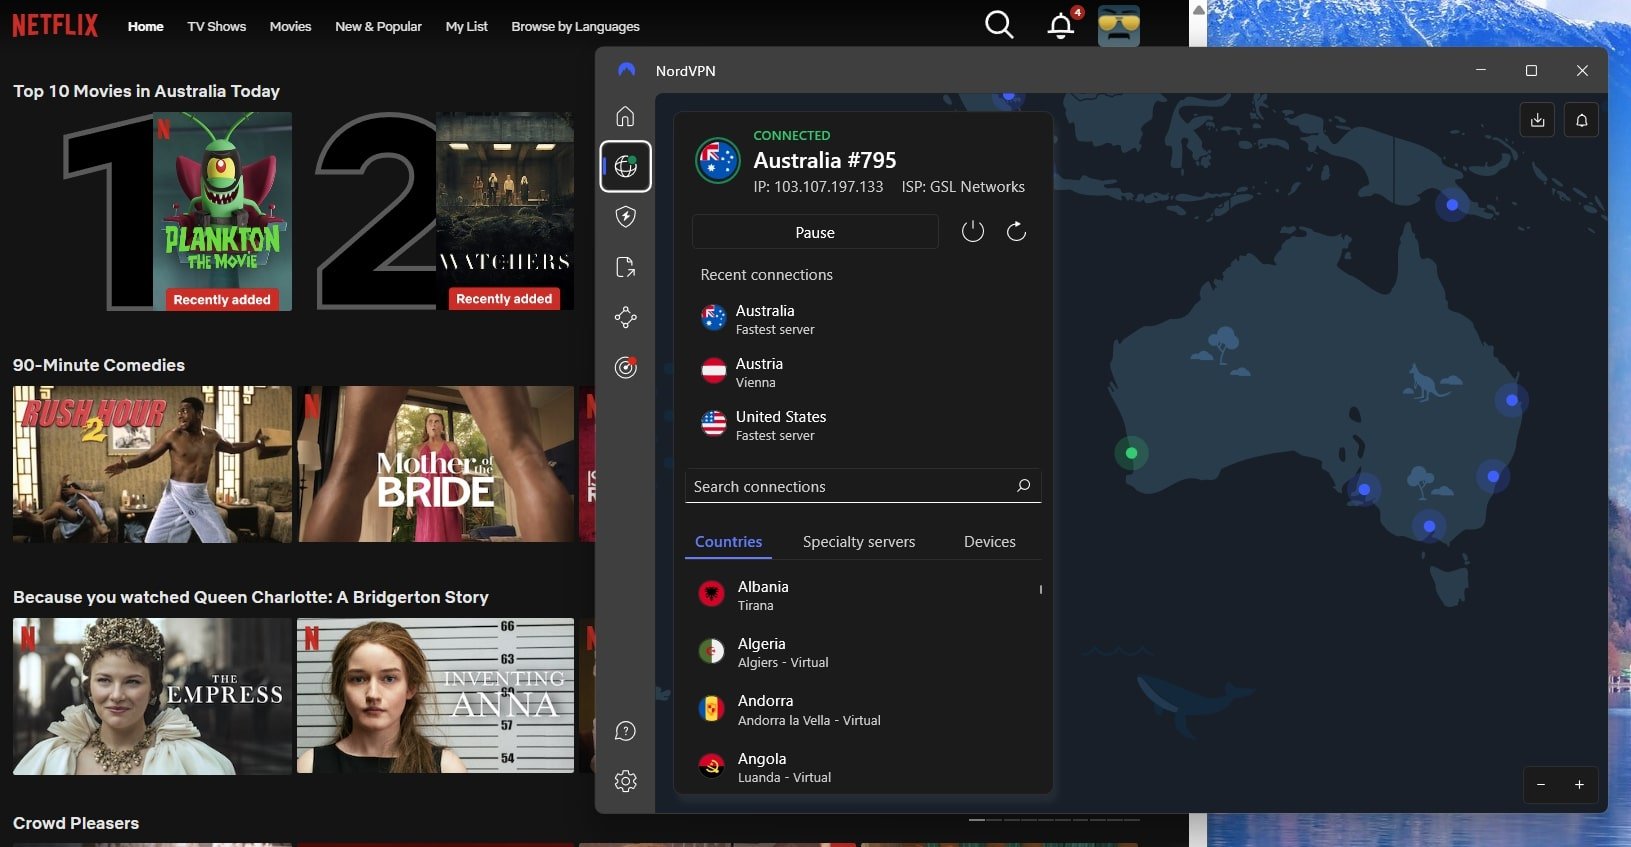The image size is (1631, 847).
Task: Click the Queen Charlotte recommendation row title
Action: (x=251, y=597)
